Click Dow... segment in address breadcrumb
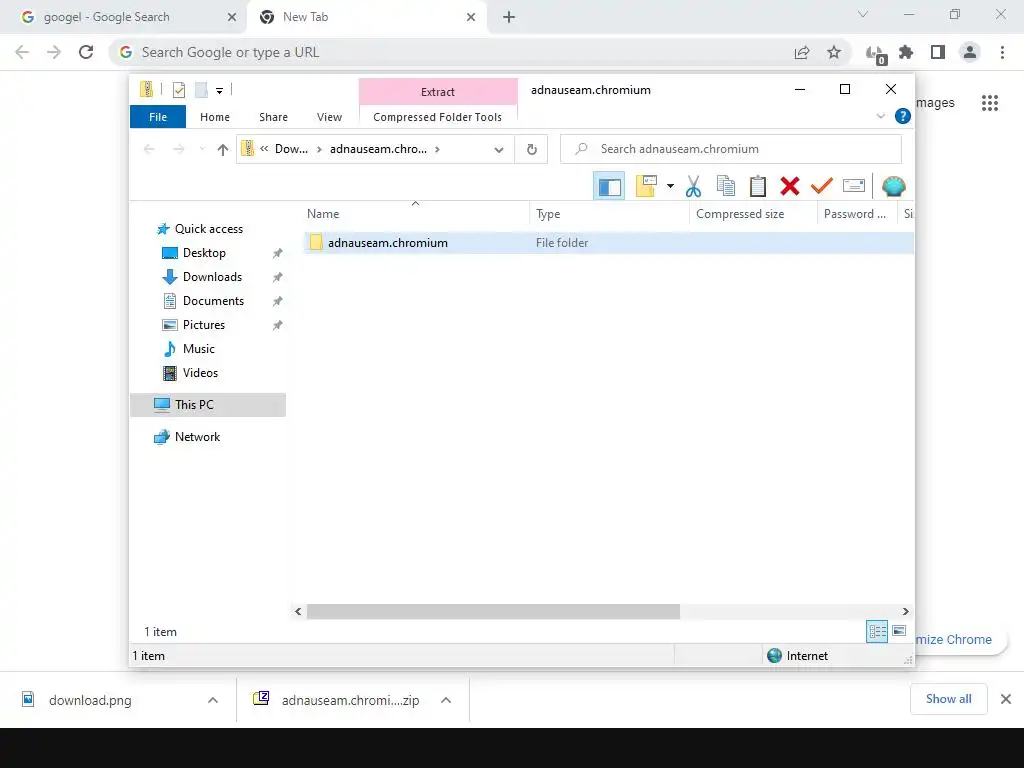 click(291, 150)
